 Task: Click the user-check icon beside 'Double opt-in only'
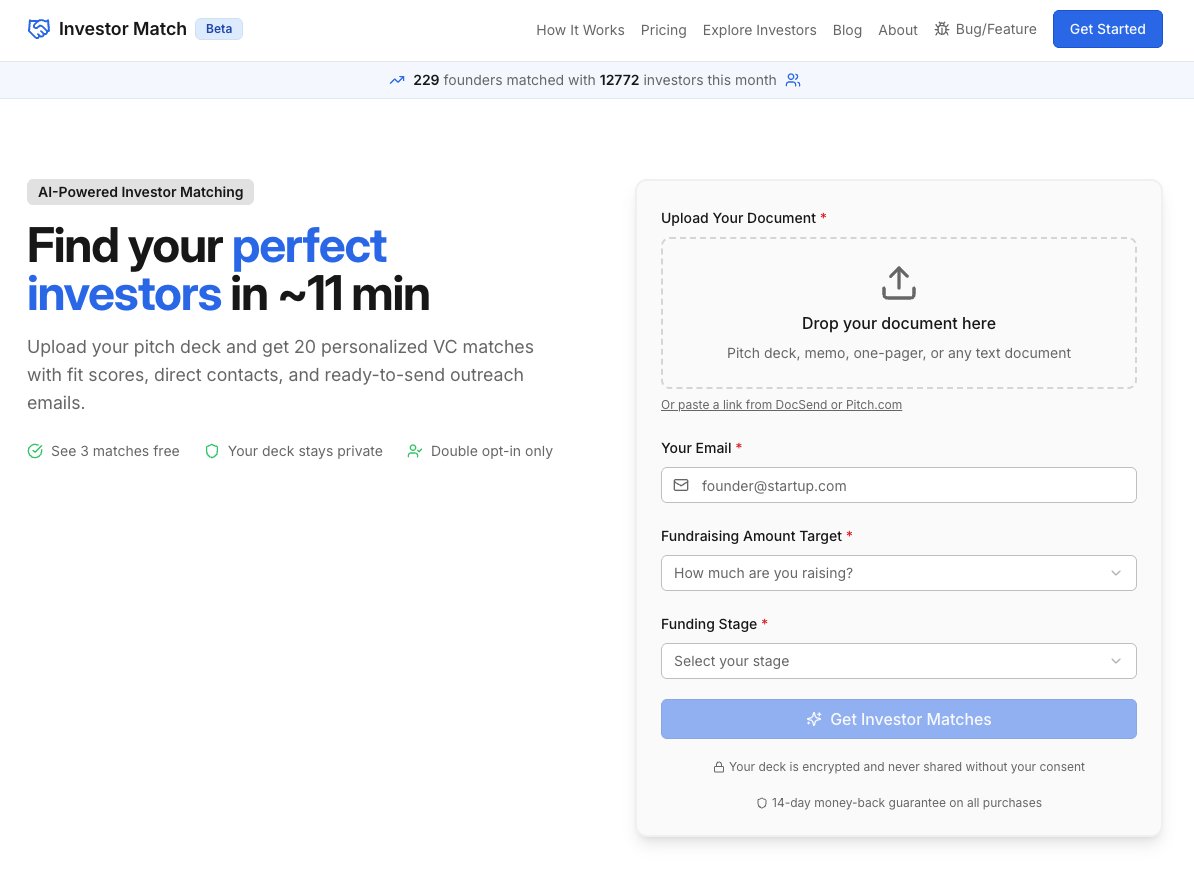point(414,451)
